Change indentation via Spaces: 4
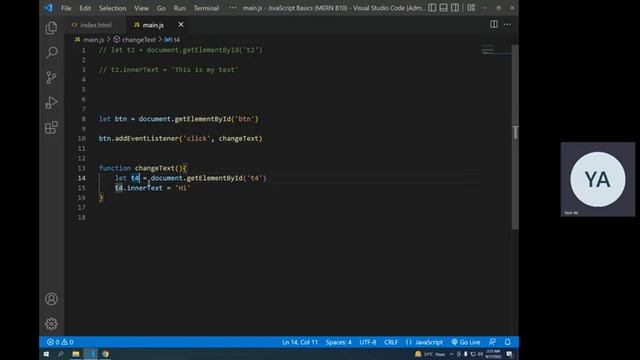The height and width of the screenshot is (360, 640). [x=338, y=342]
